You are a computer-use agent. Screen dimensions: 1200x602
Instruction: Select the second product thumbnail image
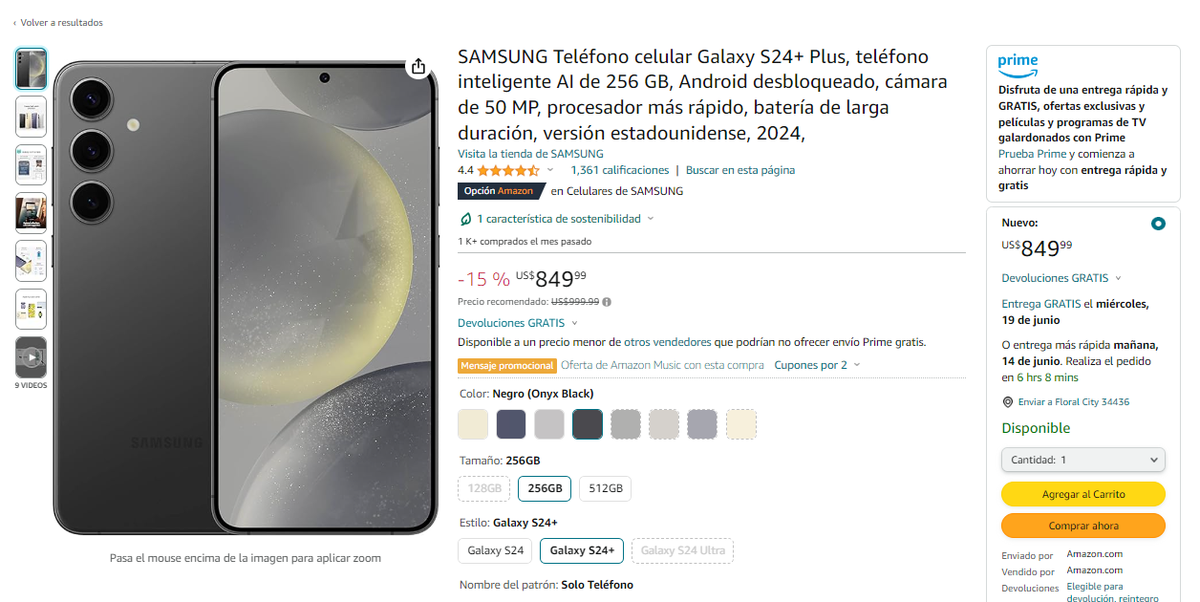[x=31, y=116]
